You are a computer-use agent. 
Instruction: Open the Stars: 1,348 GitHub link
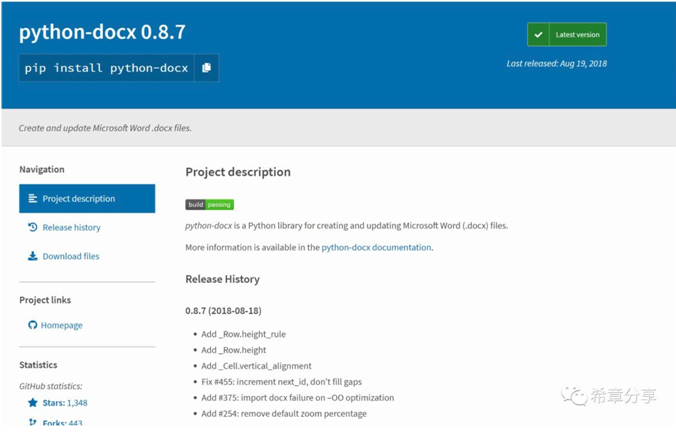pos(65,403)
